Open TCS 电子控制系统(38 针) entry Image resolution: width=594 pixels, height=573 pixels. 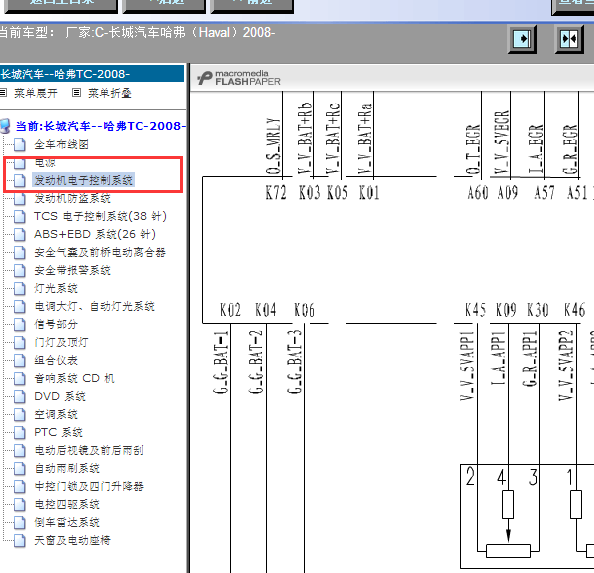(x=100, y=216)
